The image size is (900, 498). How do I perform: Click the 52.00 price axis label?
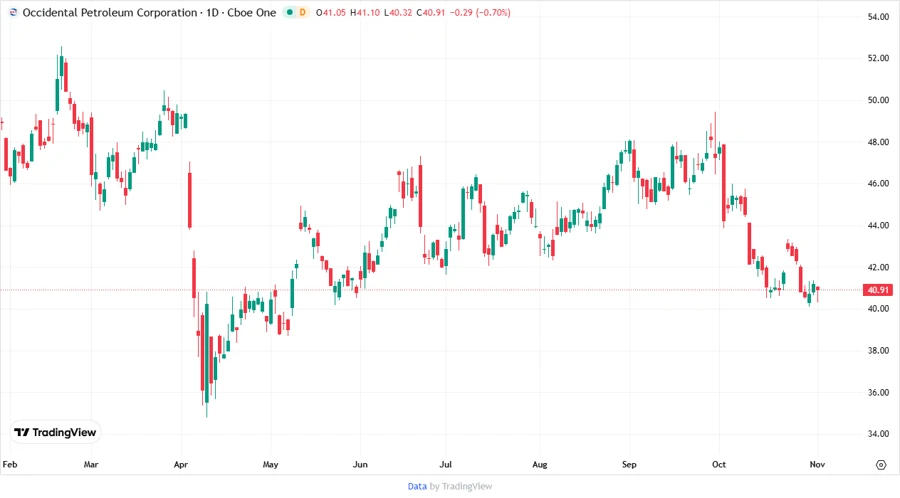click(878, 59)
